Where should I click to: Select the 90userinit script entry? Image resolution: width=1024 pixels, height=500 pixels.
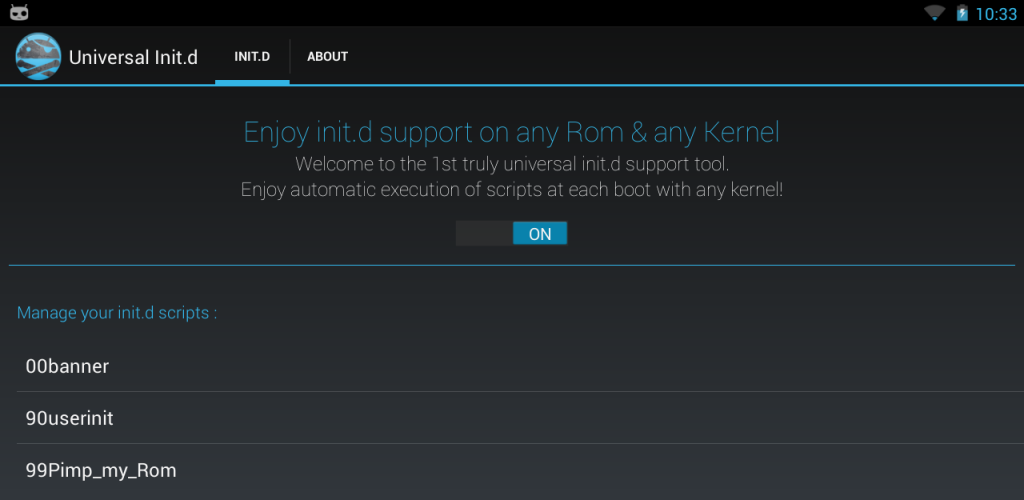coord(69,418)
